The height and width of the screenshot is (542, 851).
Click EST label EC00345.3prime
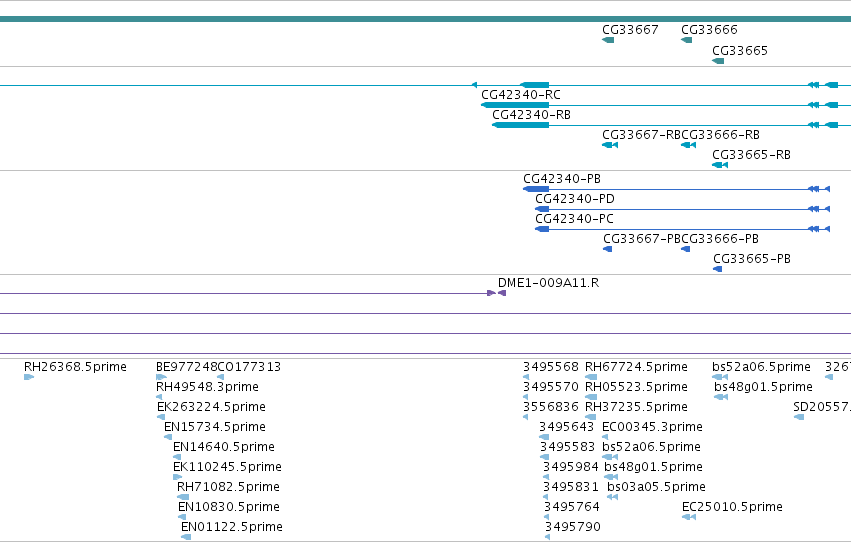point(652,428)
